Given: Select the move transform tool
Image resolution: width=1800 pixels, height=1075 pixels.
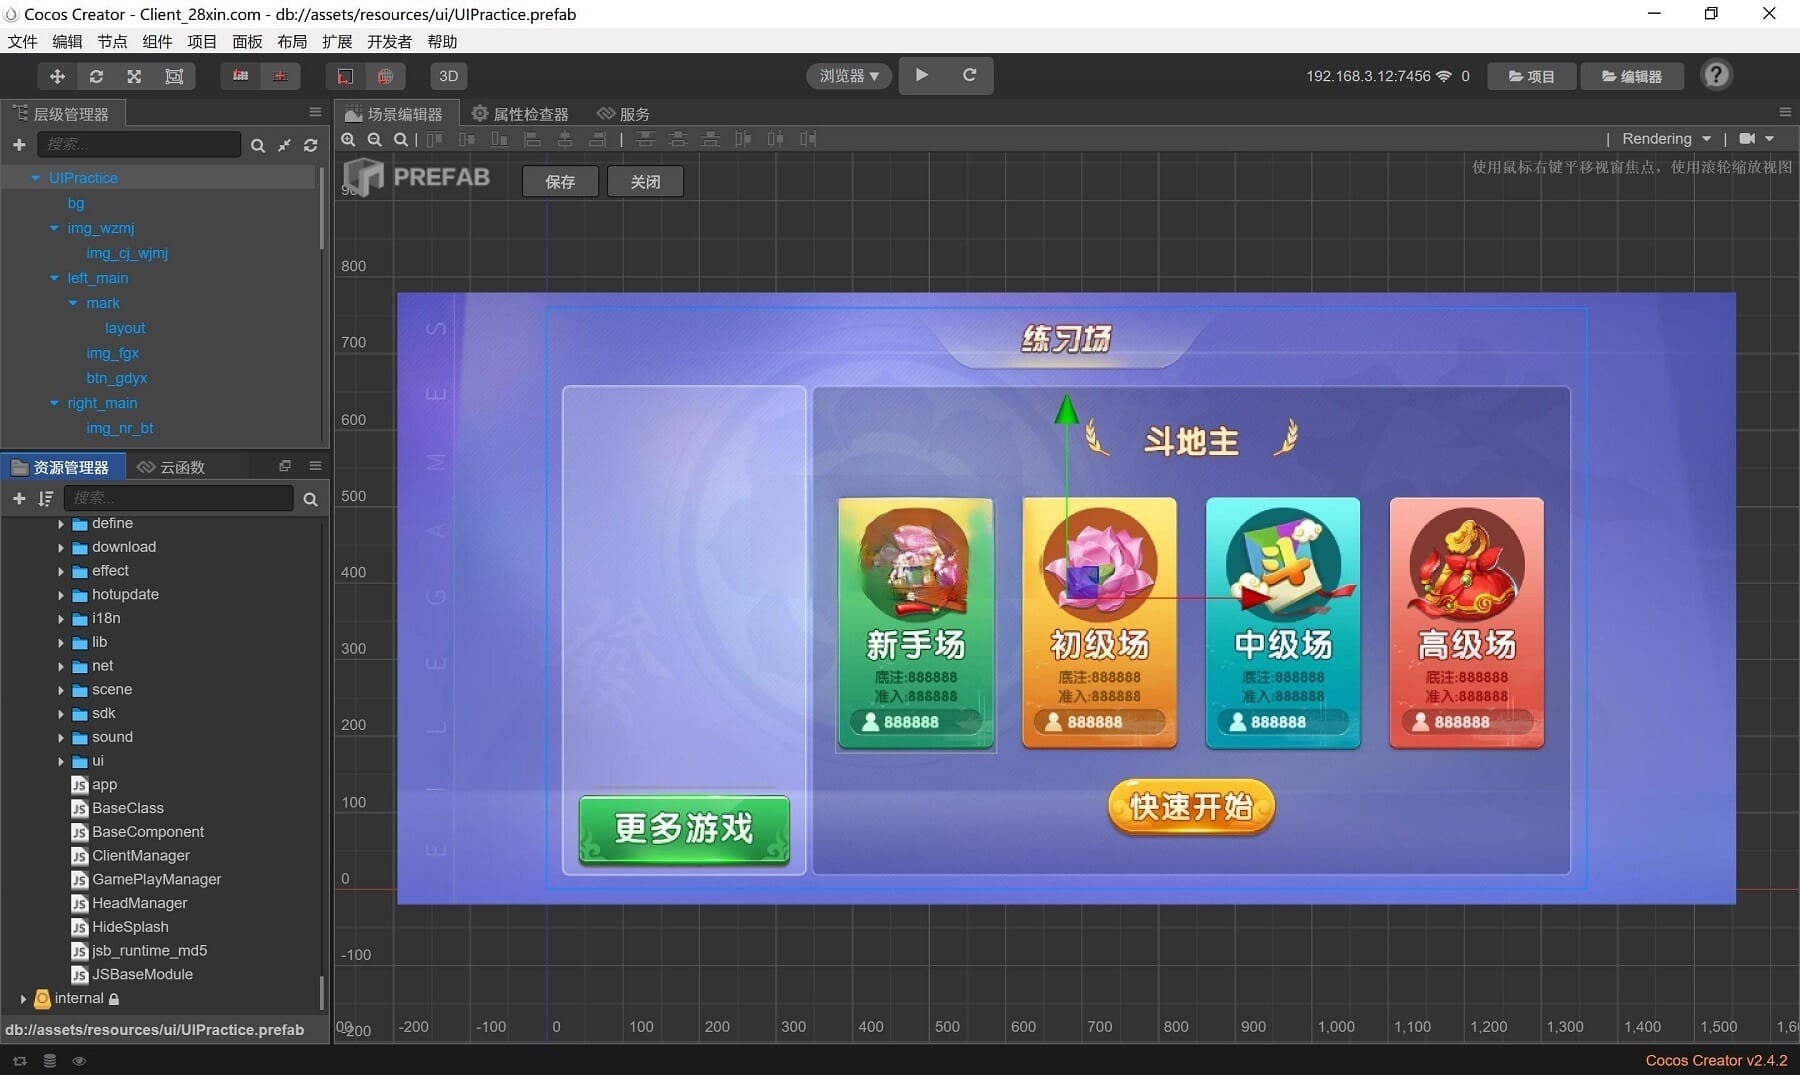Looking at the screenshot, I should point(57,76).
